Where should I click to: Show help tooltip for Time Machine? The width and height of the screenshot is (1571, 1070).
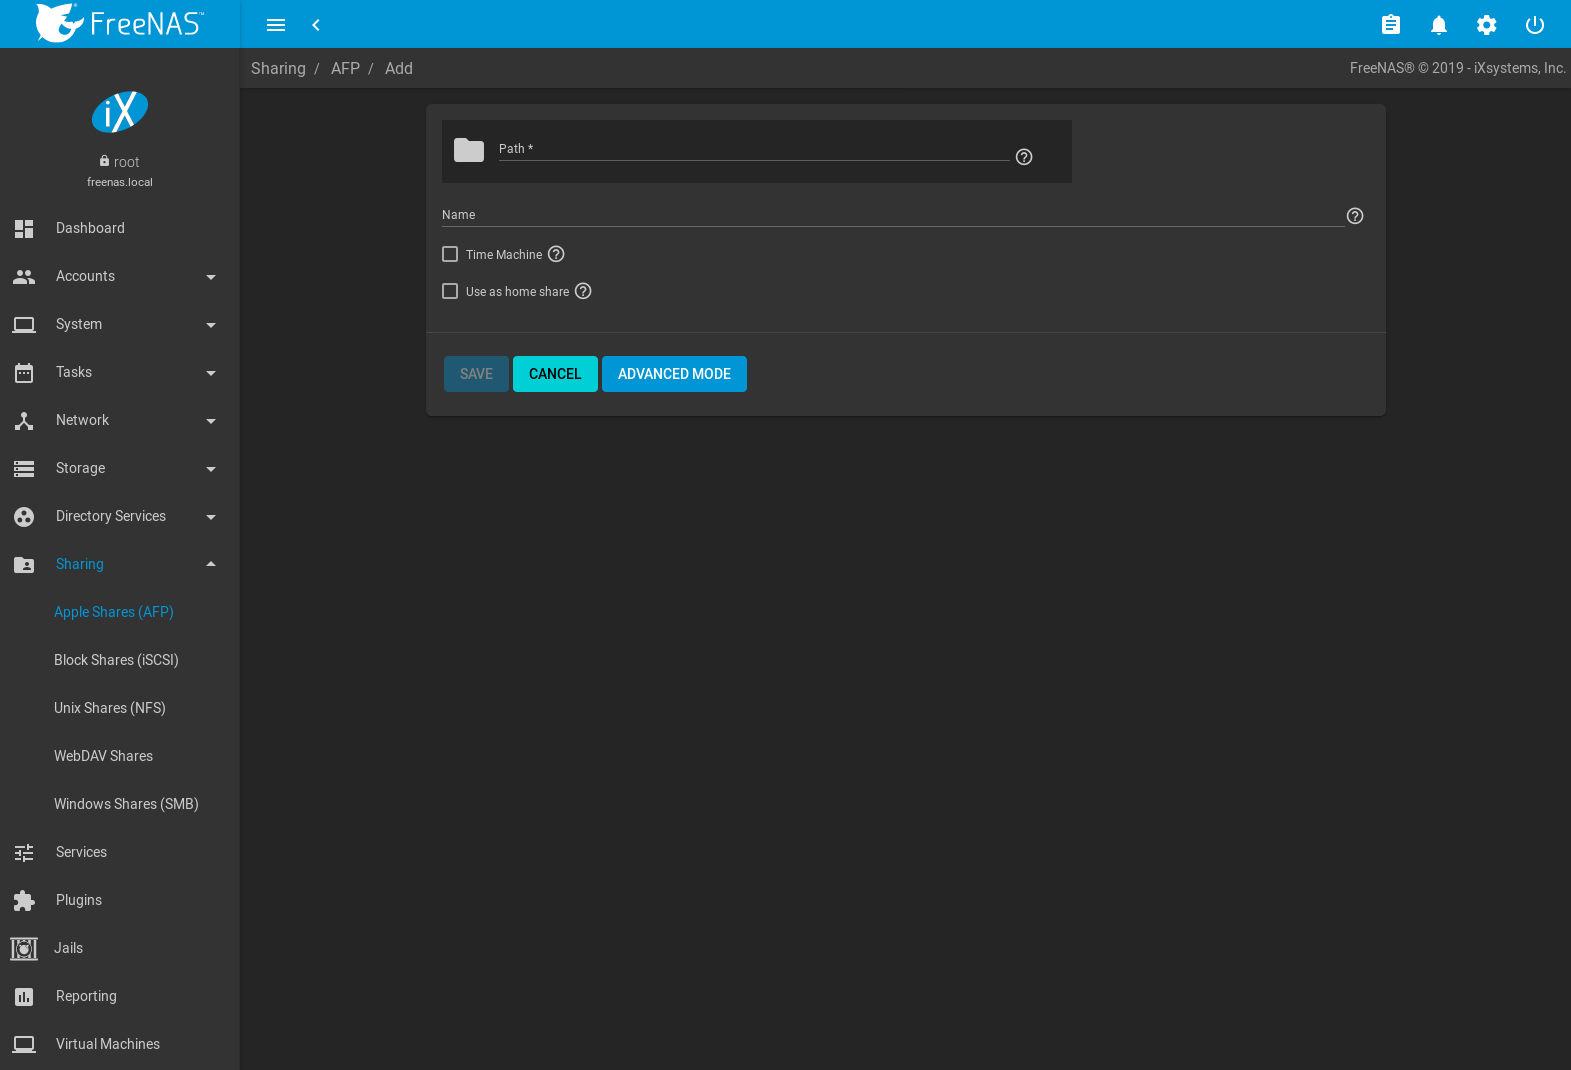coord(556,254)
